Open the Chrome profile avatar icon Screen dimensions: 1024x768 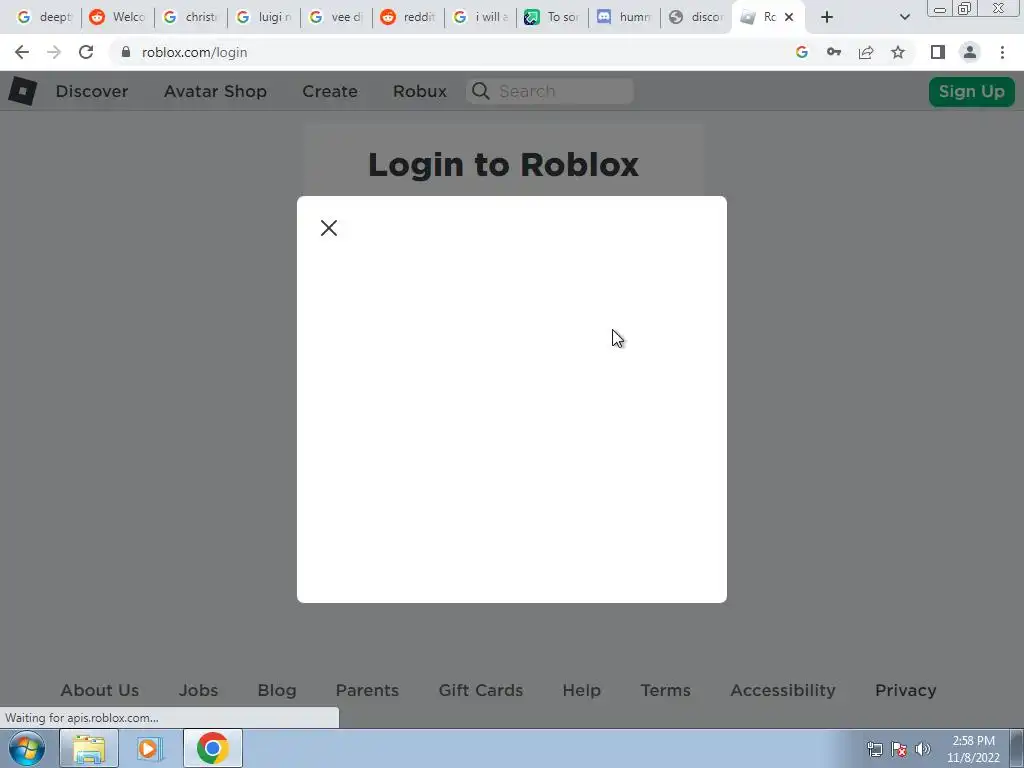(970, 52)
